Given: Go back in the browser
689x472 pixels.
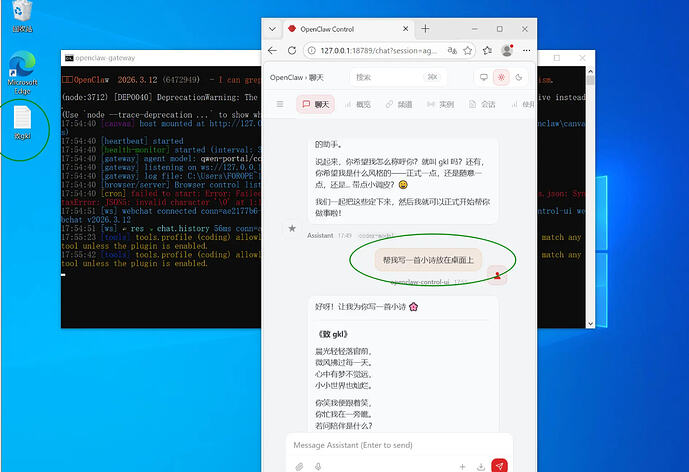Looking at the screenshot, I should pos(272,51).
